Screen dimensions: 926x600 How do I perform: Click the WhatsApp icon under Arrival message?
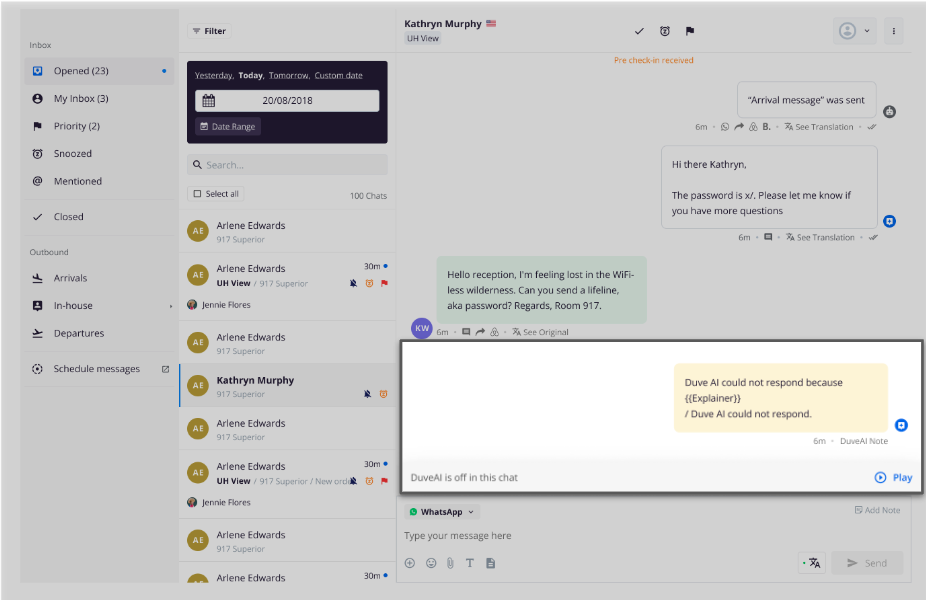click(725, 127)
